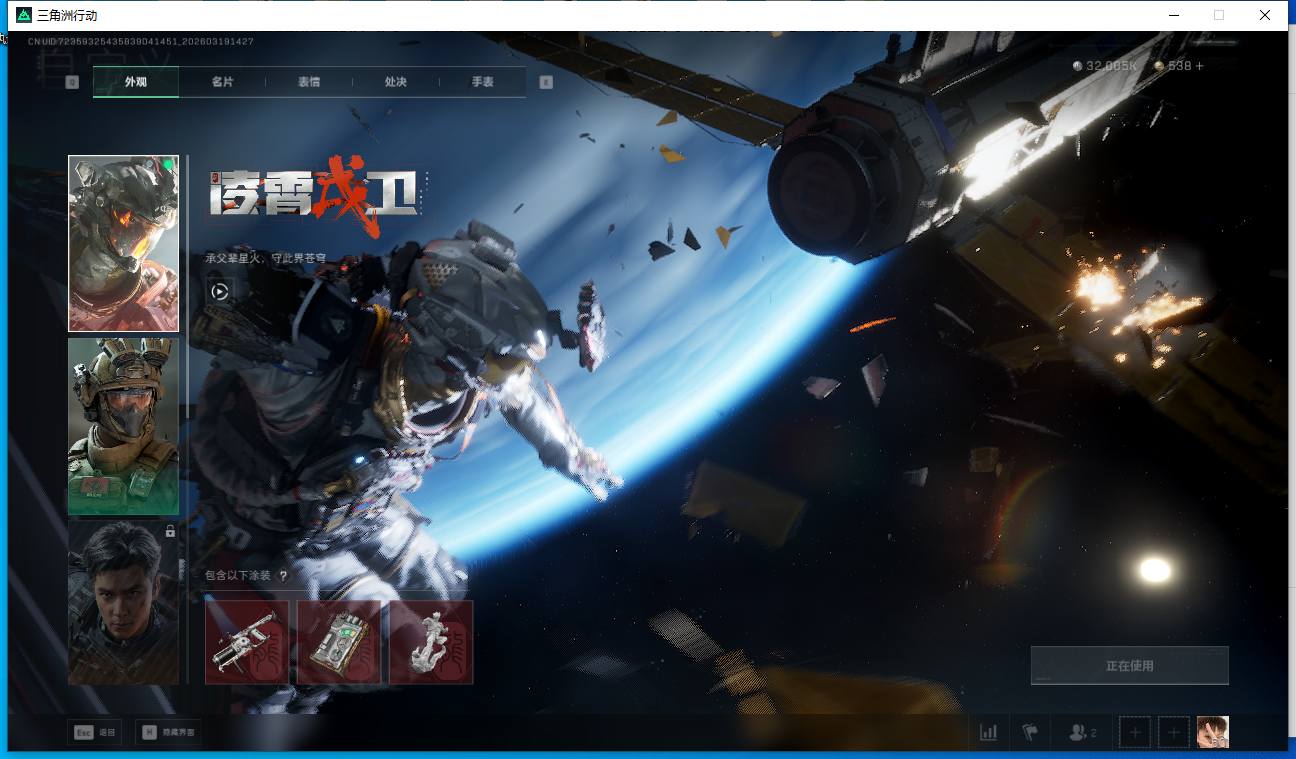Select the 手表 tab

(x=483, y=82)
